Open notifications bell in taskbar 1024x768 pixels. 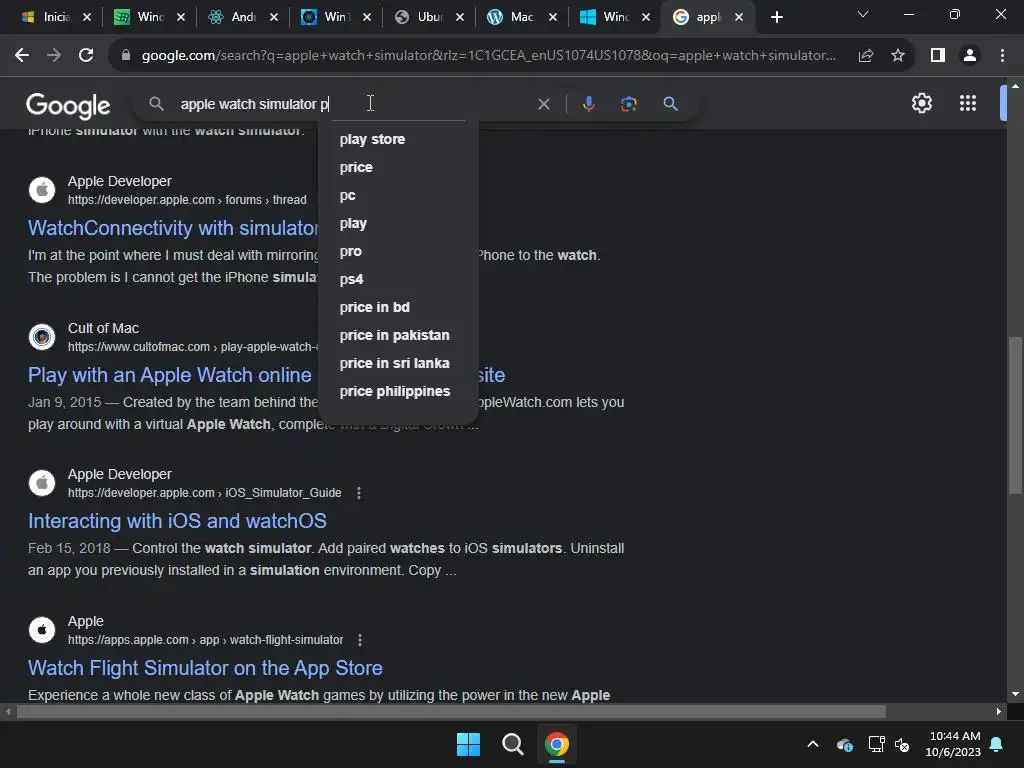tap(997, 744)
